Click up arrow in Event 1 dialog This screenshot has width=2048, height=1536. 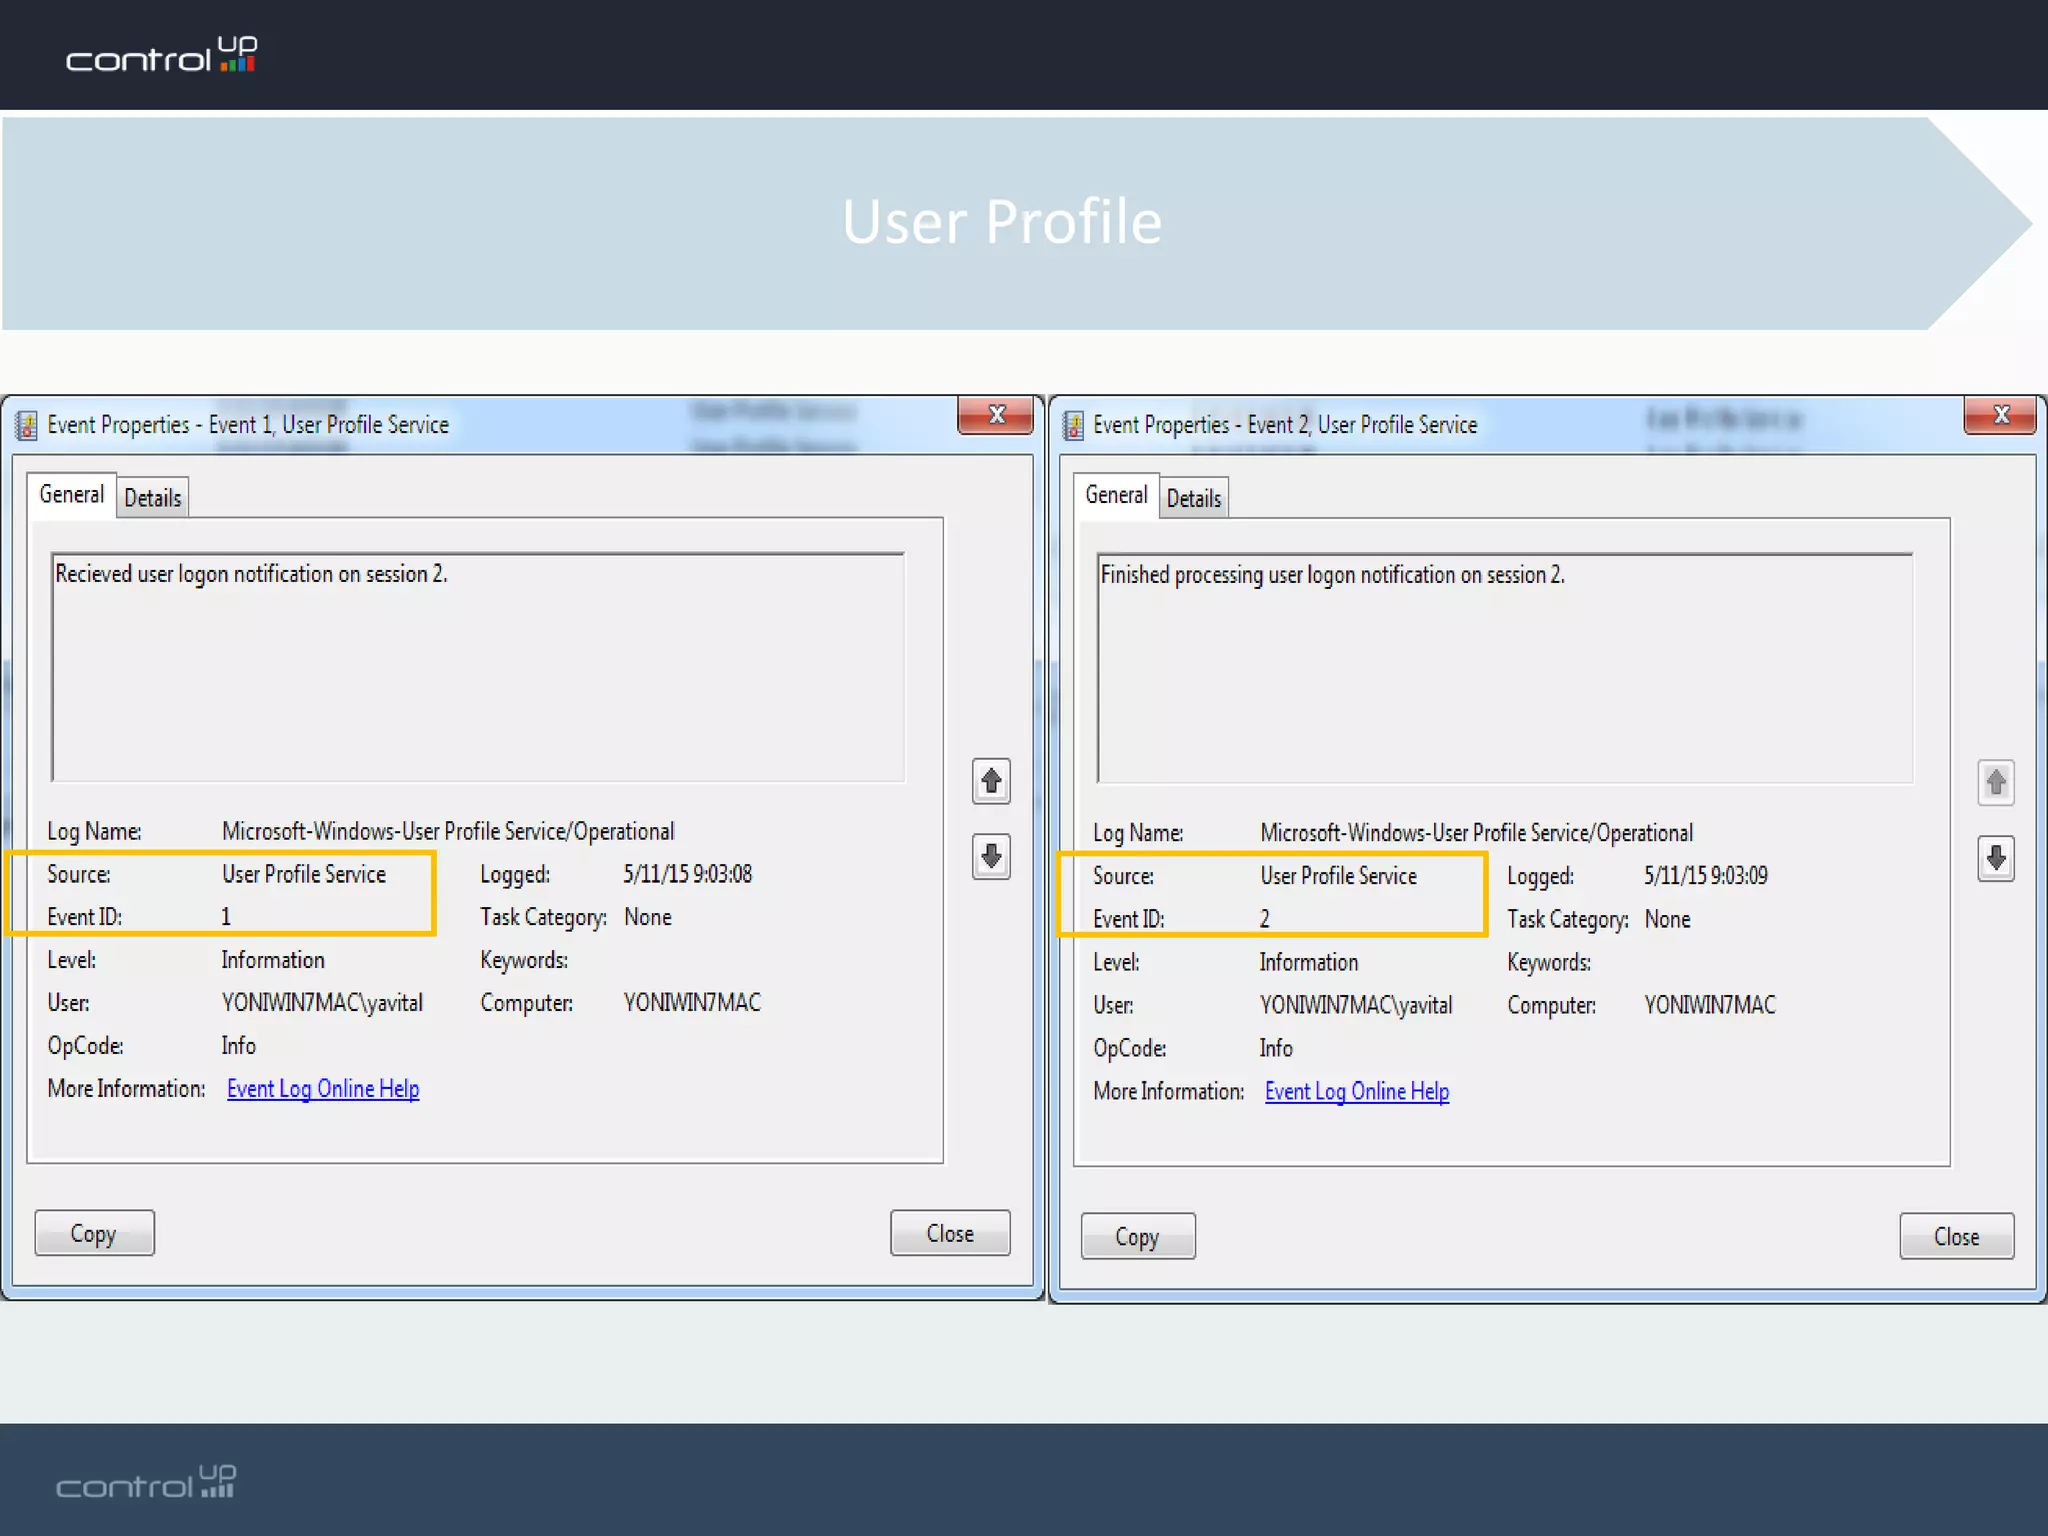tap(990, 781)
